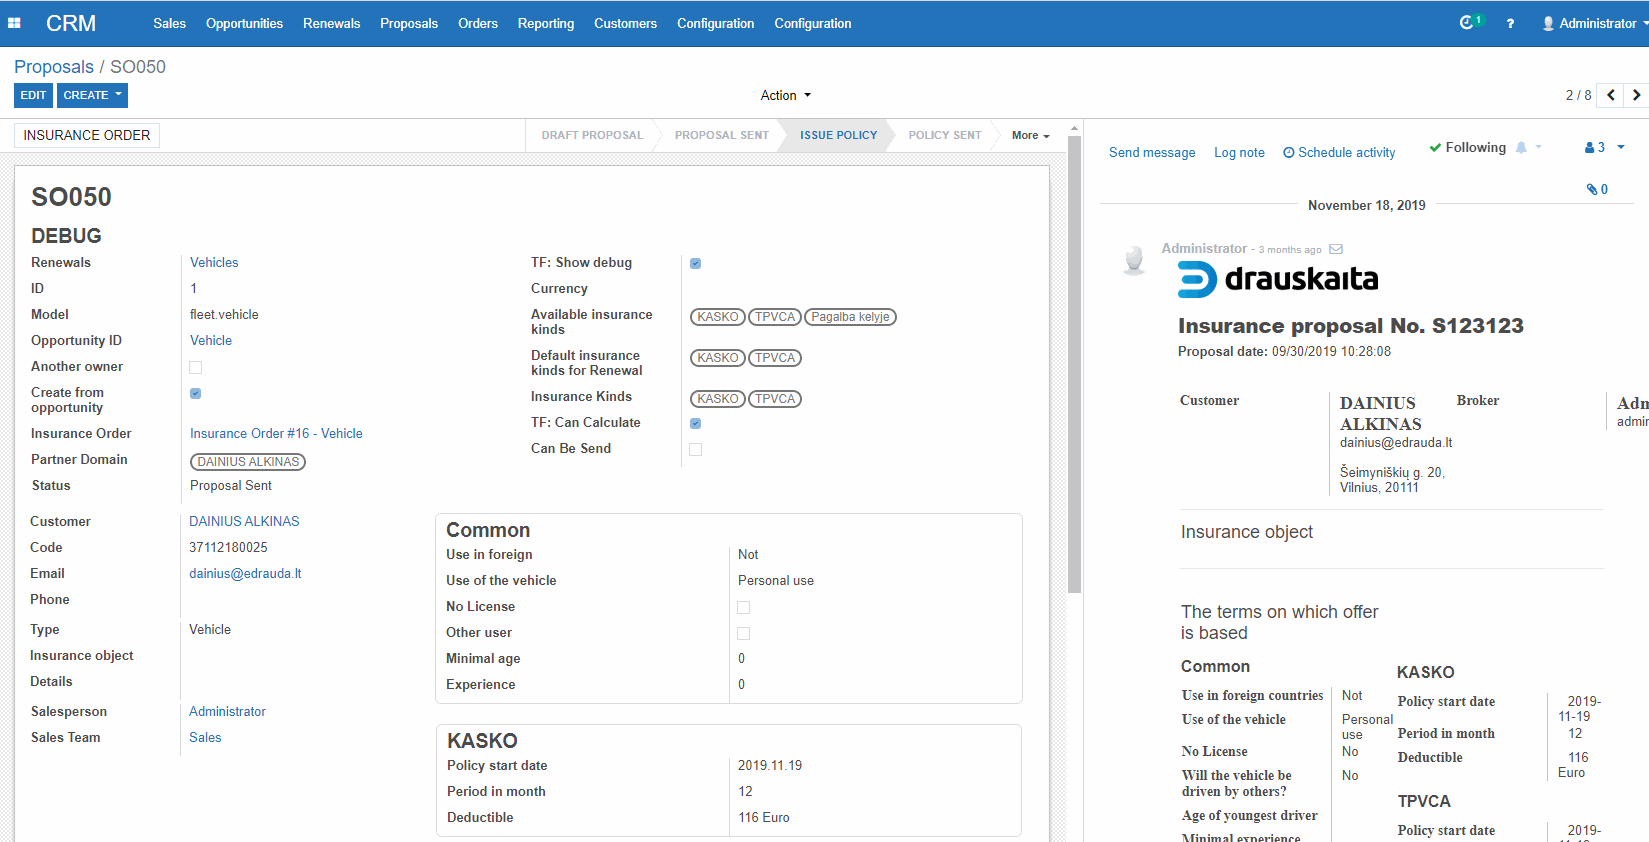Expand the More status dropdown
Screen dimensions: 1649x842
tap(1030, 135)
